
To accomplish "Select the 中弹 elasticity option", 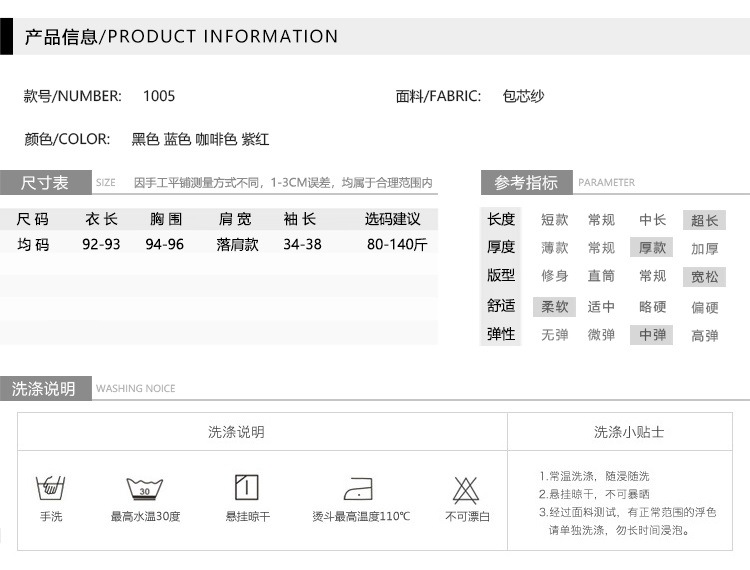I will click(x=651, y=335).
